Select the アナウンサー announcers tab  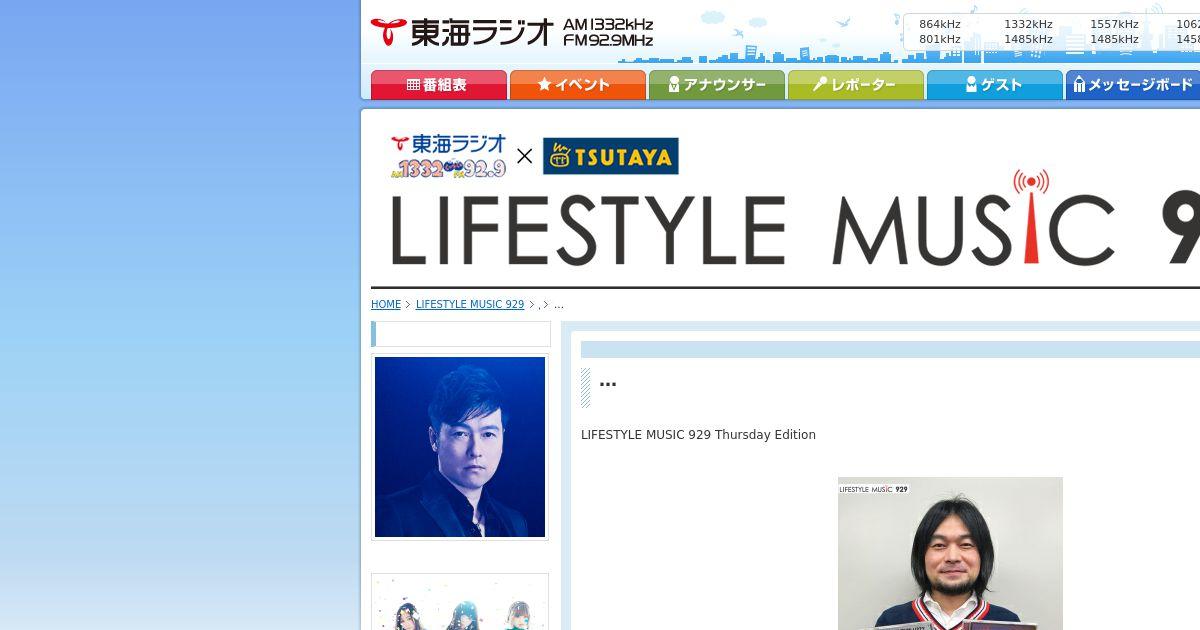click(716, 85)
